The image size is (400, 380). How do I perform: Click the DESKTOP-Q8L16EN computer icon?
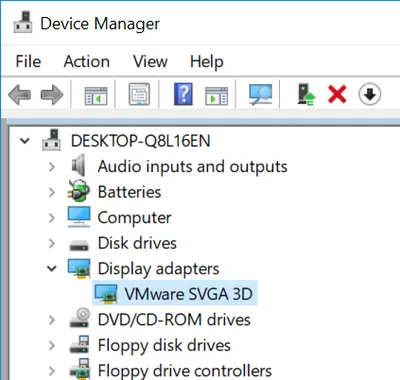[x=51, y=140]
